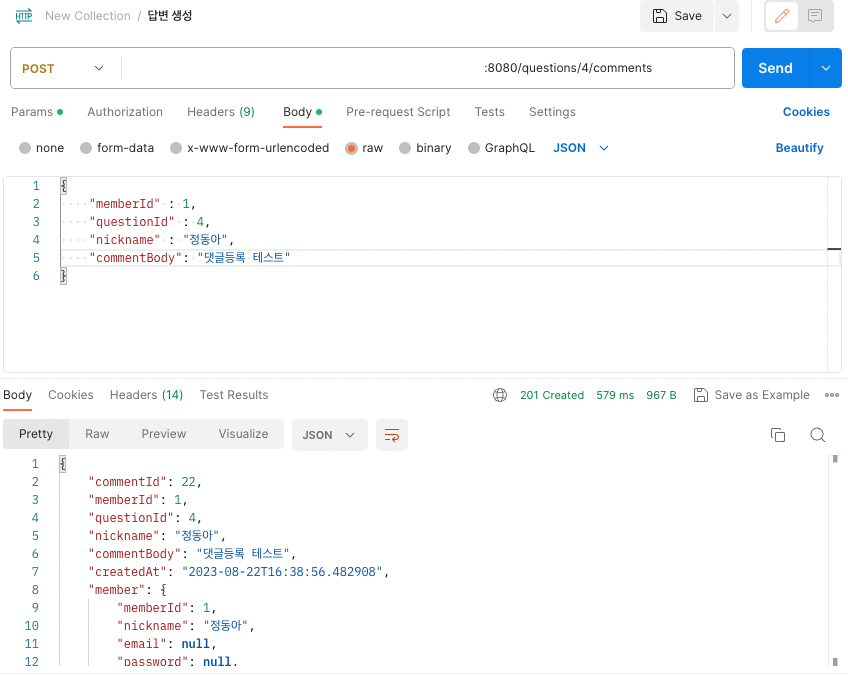The width and height of the screenshot is (848, 675).
Task: Click the "email": null response line
Action: (167, 644)
